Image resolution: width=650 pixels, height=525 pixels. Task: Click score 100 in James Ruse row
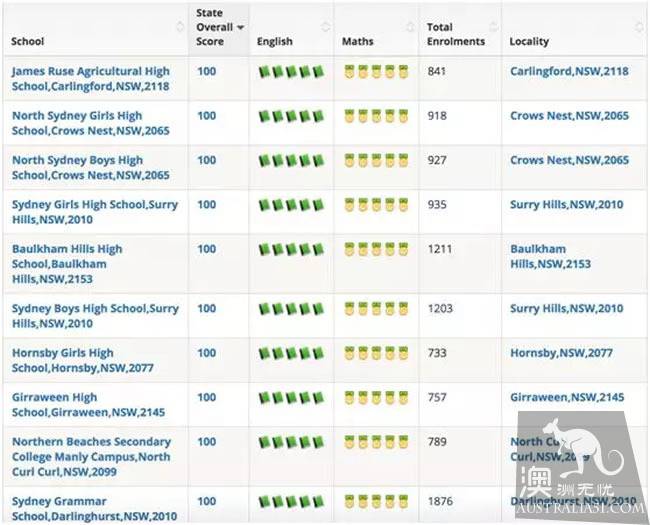(207, 71)
